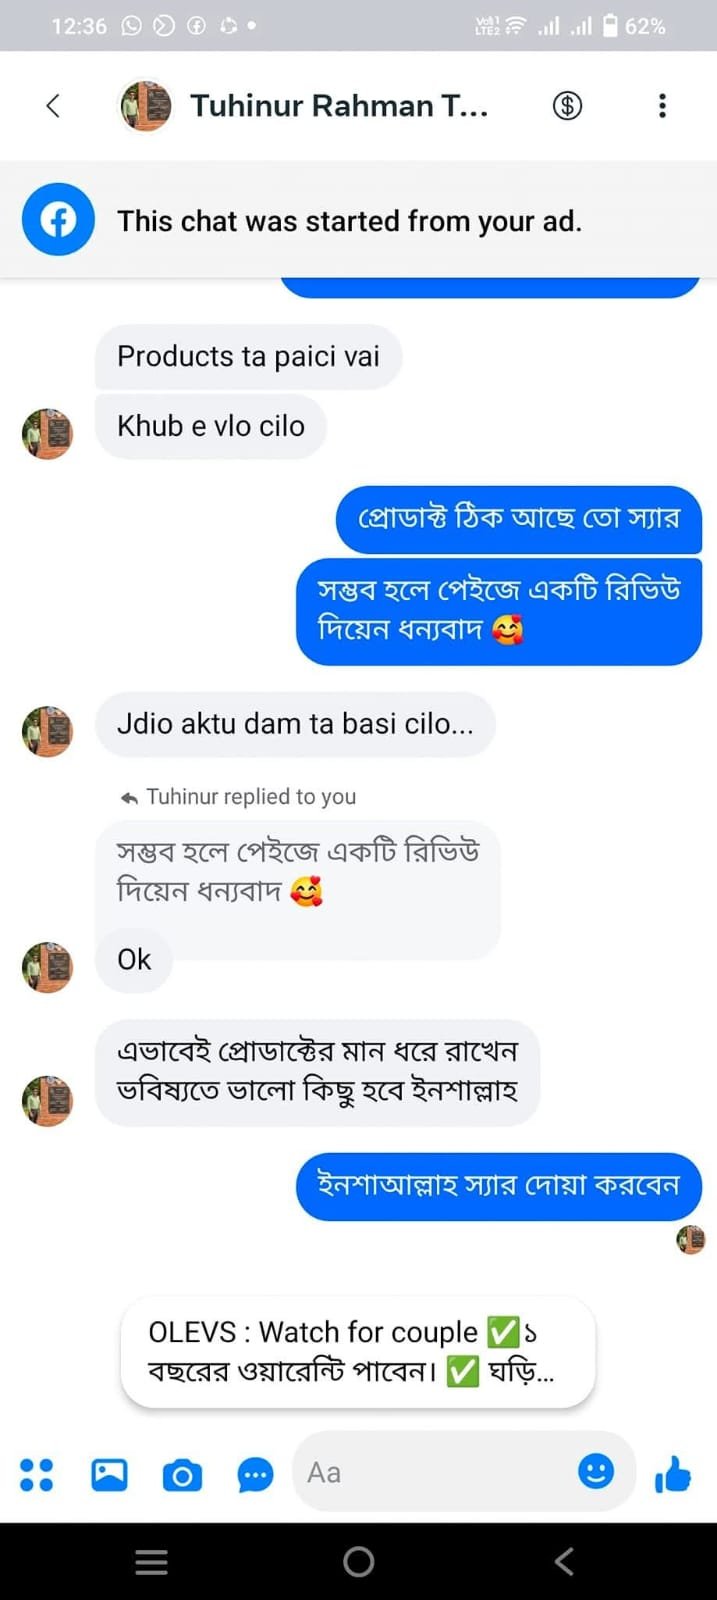
Task: Tap the Android back navigation button
Action: coord(565,1561)
